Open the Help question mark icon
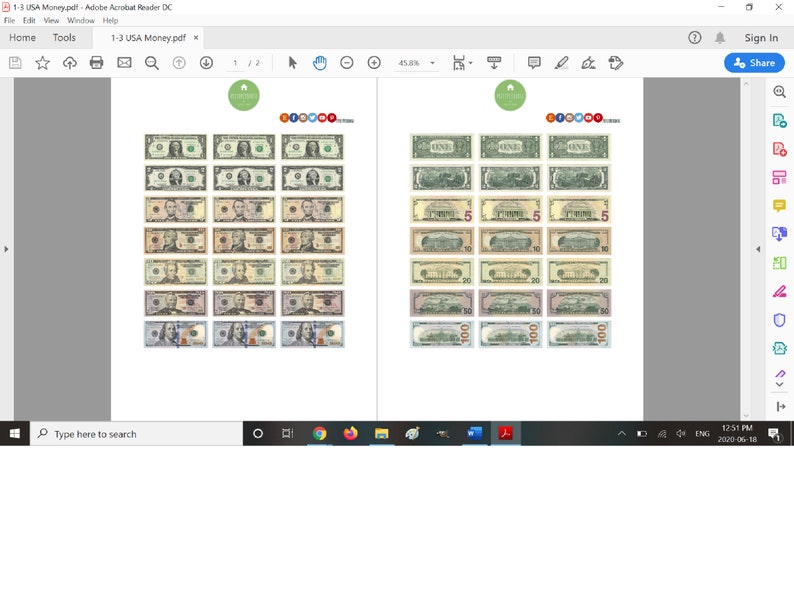The height and width of the screenshot is (613, 794). 695,37
